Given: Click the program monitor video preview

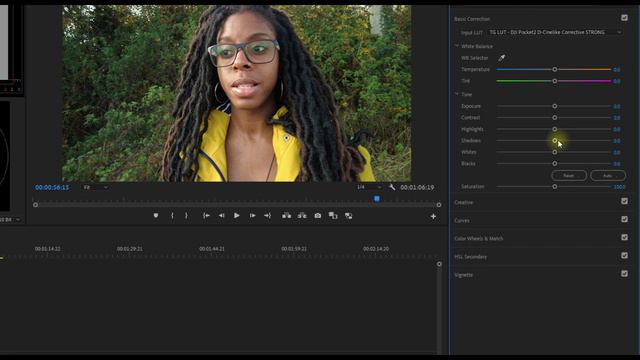Looking at the screenshot, I should pyautogui.click(x=237, y=93).
